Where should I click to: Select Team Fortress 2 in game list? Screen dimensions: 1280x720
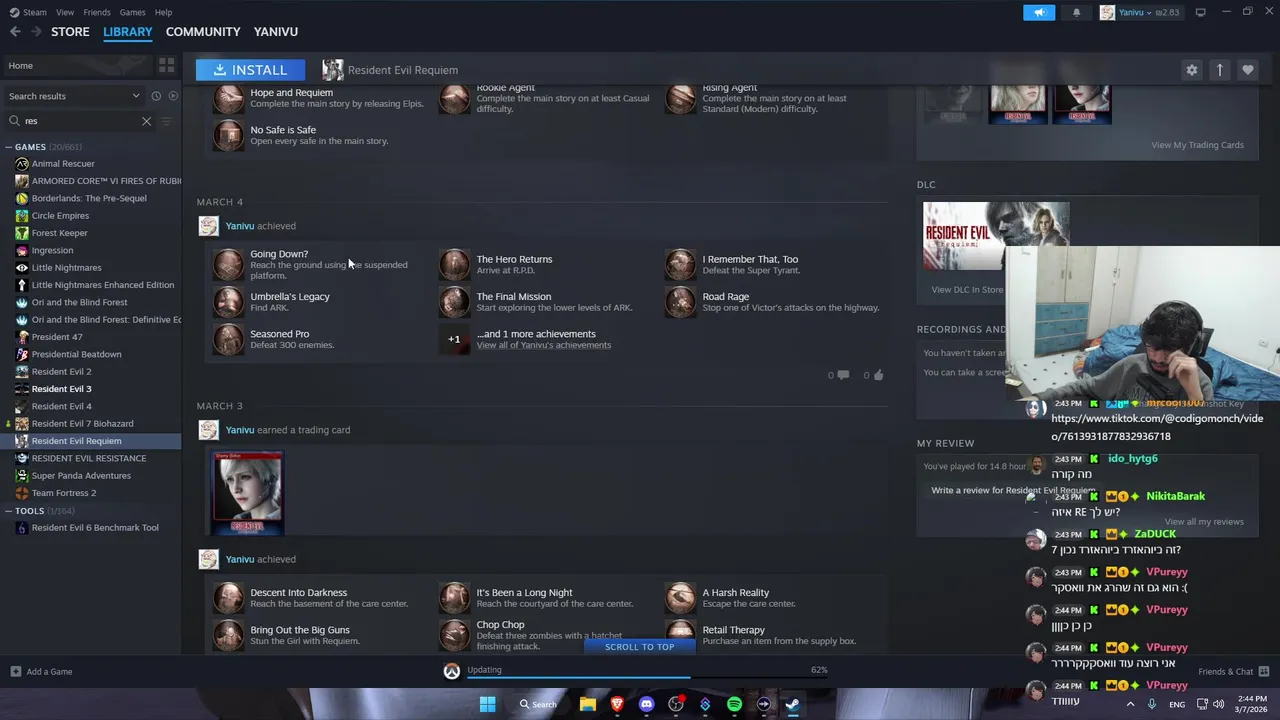point(64,493)
